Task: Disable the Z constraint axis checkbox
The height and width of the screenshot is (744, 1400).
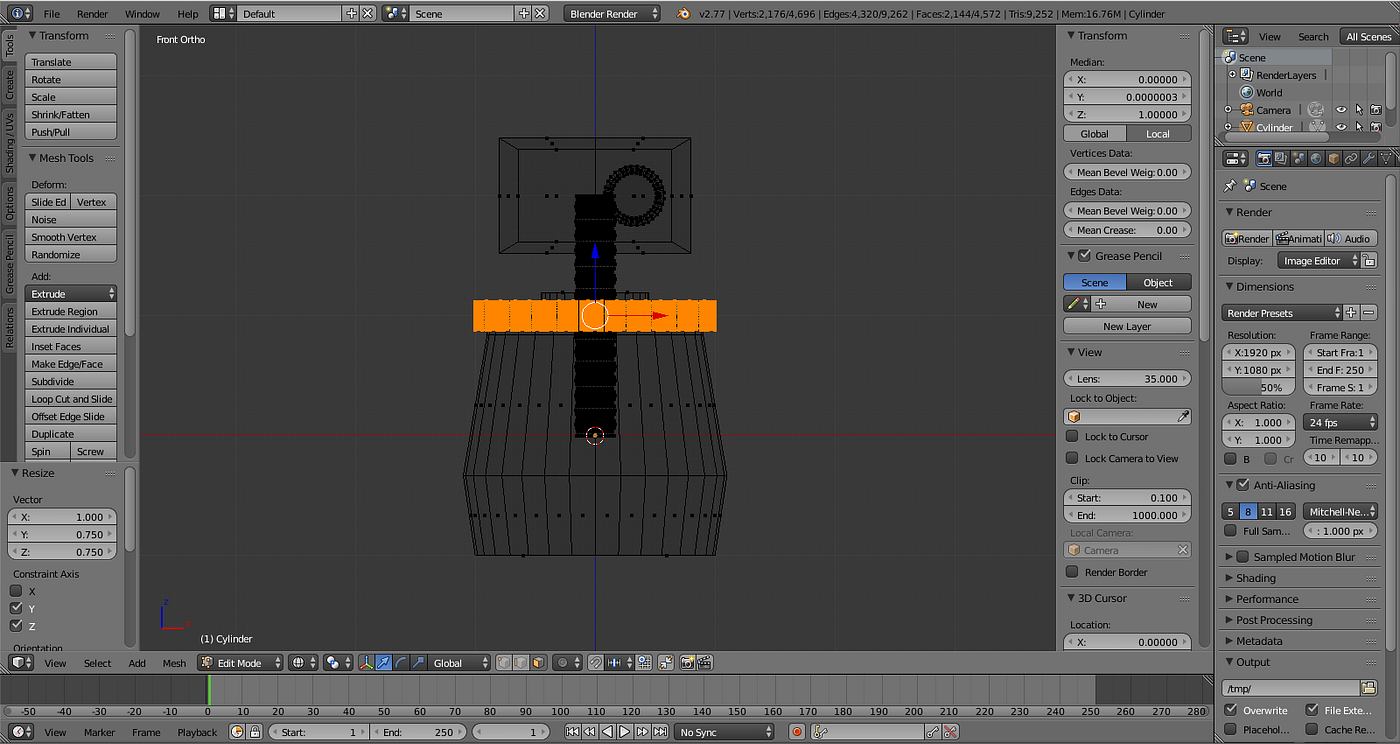Action: (16, 626)
